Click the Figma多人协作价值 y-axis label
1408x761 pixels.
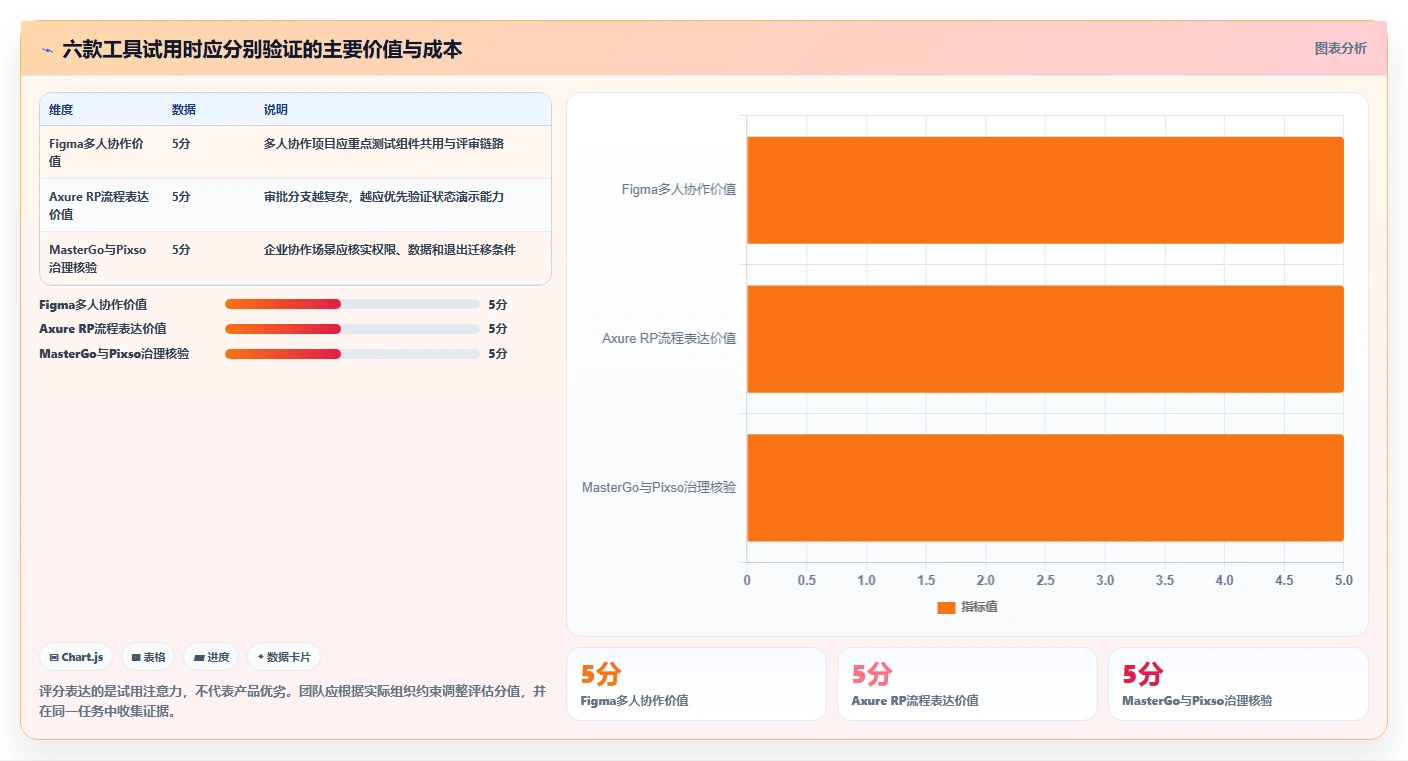pos(679,190)
